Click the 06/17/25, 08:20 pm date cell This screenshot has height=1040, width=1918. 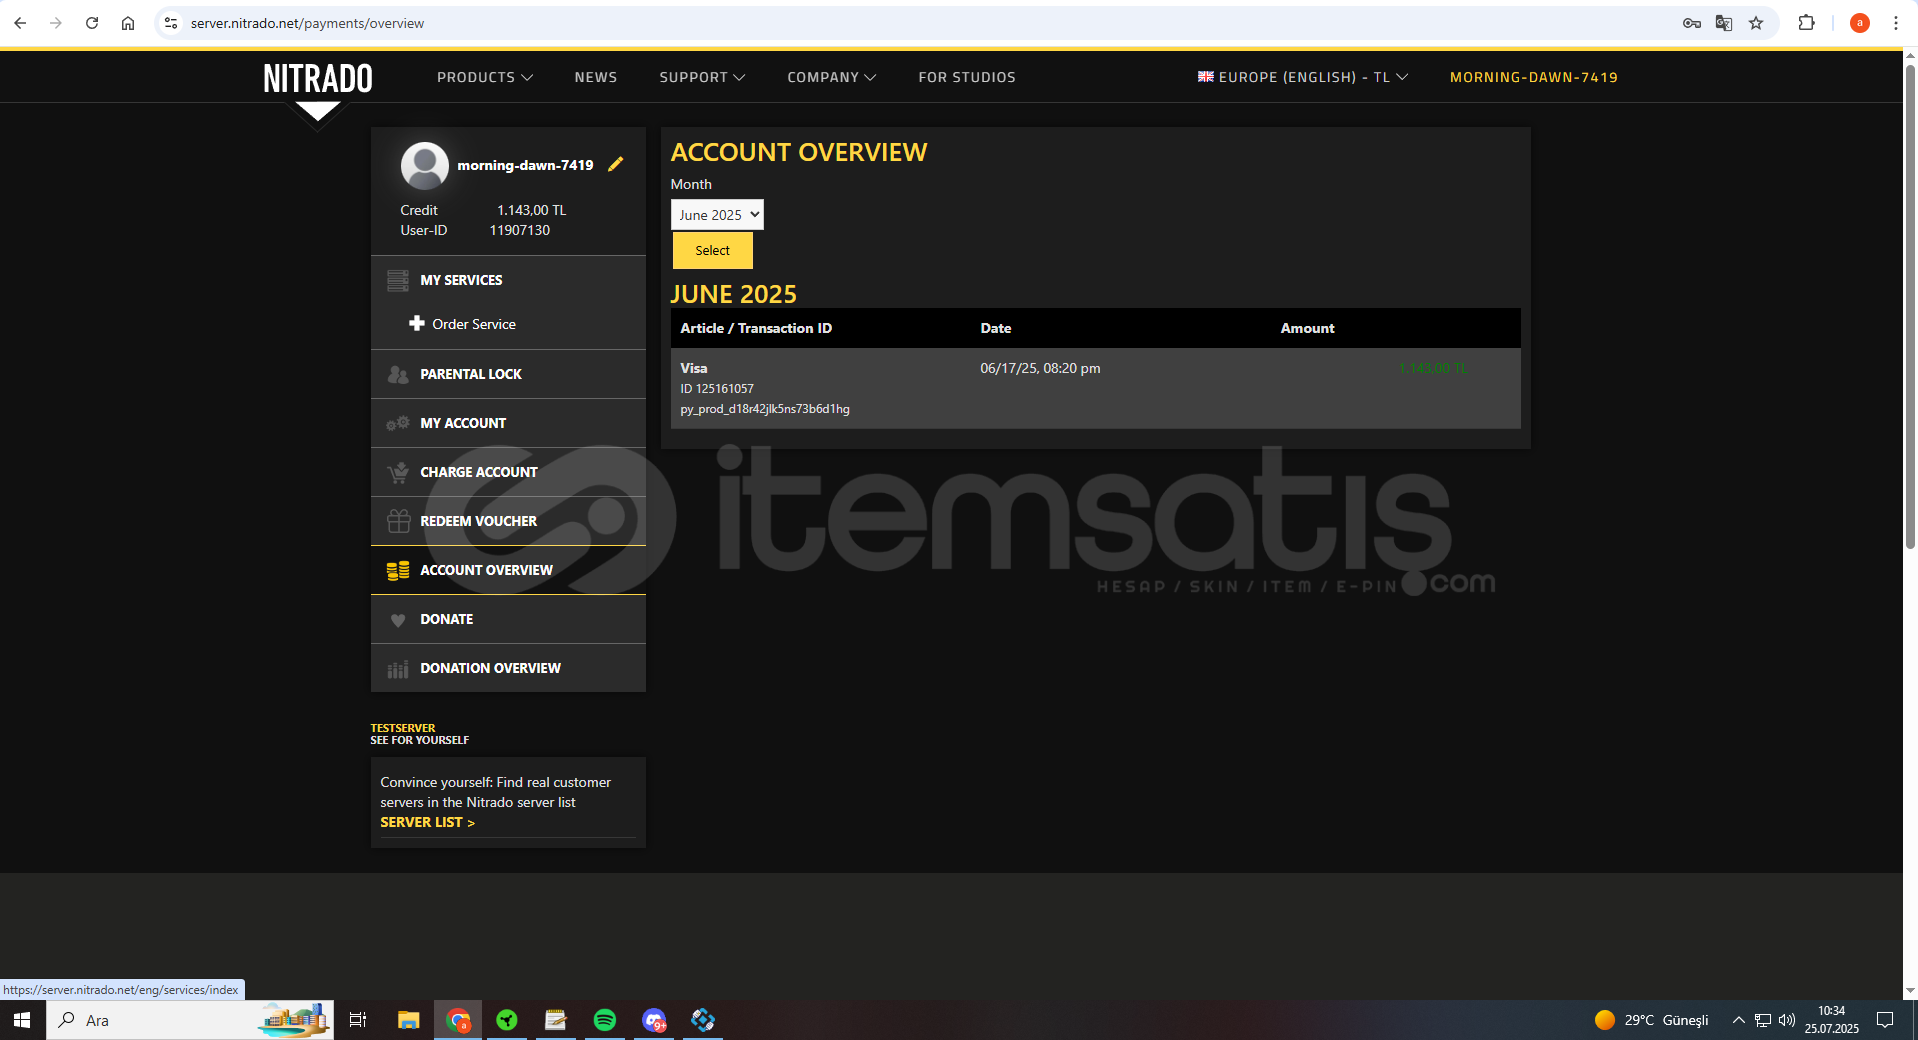point(1040,368)
